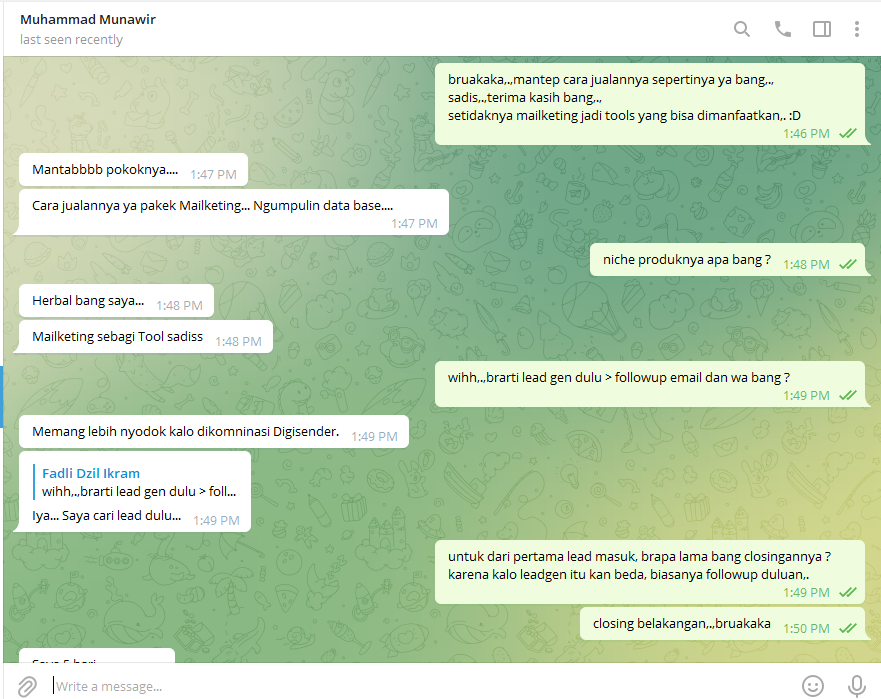This screenshot has width=881, height=699.
Task: Select the message mentioning Digisender
Action: click(185, 433)
